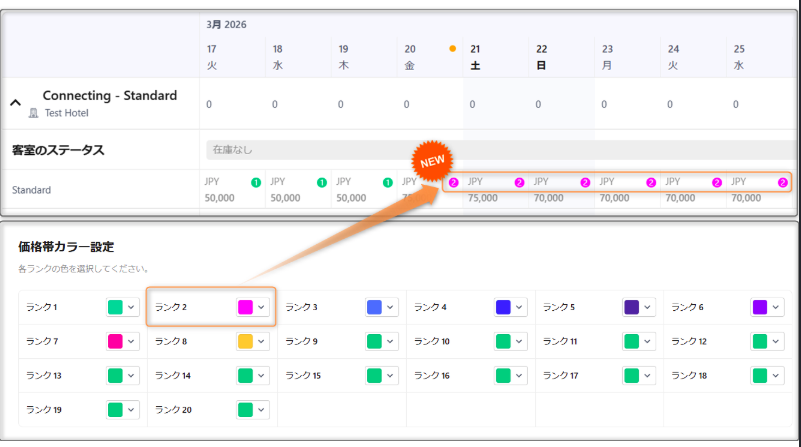Click the Standard rate plan label

coord(32,190)
